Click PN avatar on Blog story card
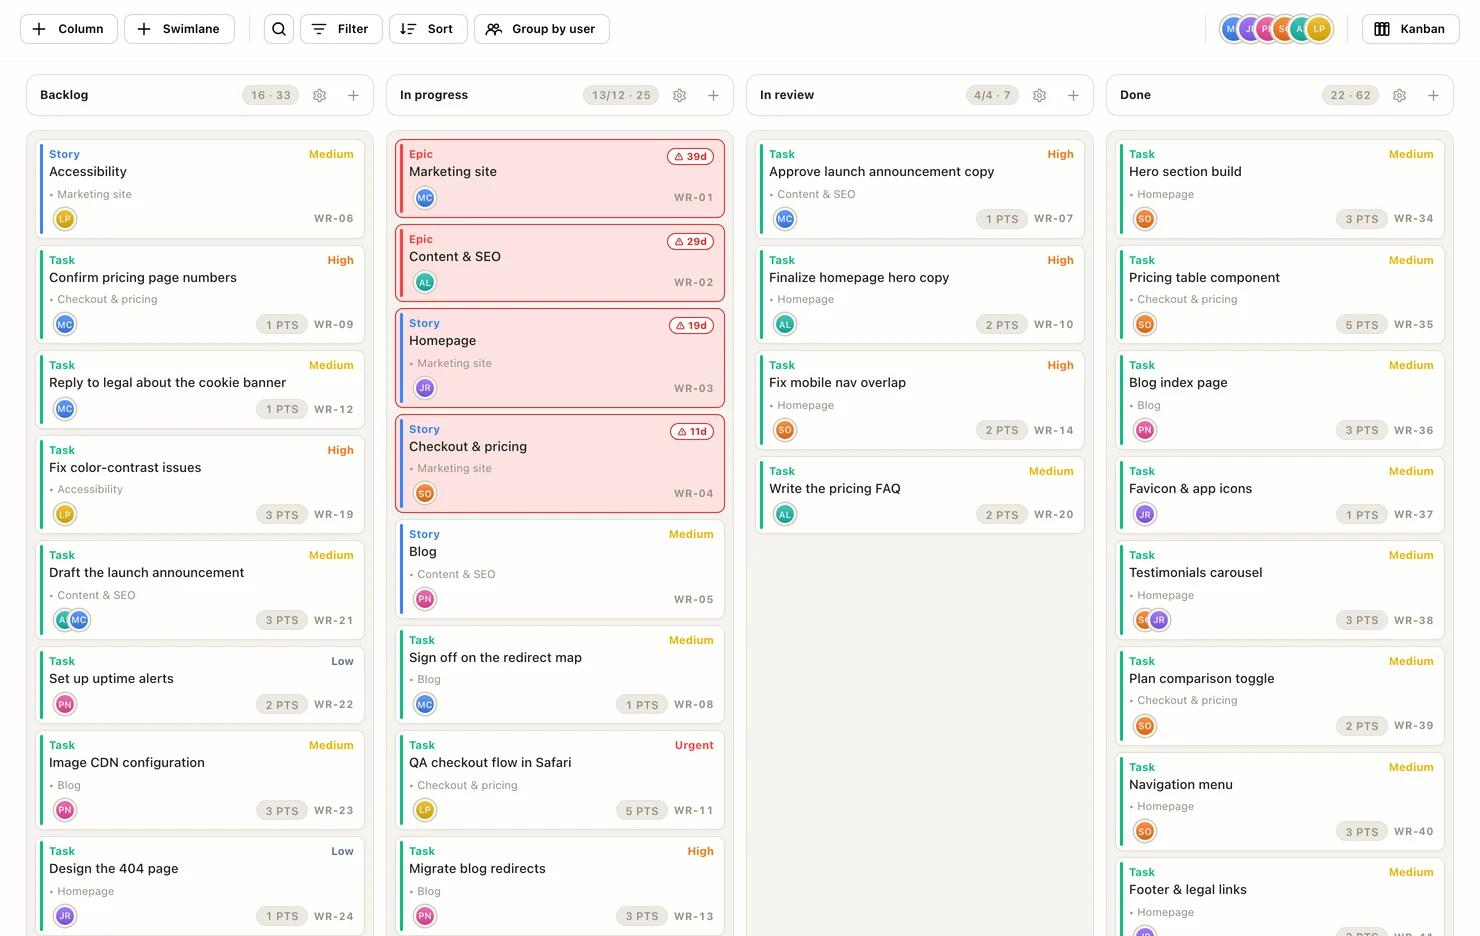This screenshot has height=936, width=1480. [425, 599]
